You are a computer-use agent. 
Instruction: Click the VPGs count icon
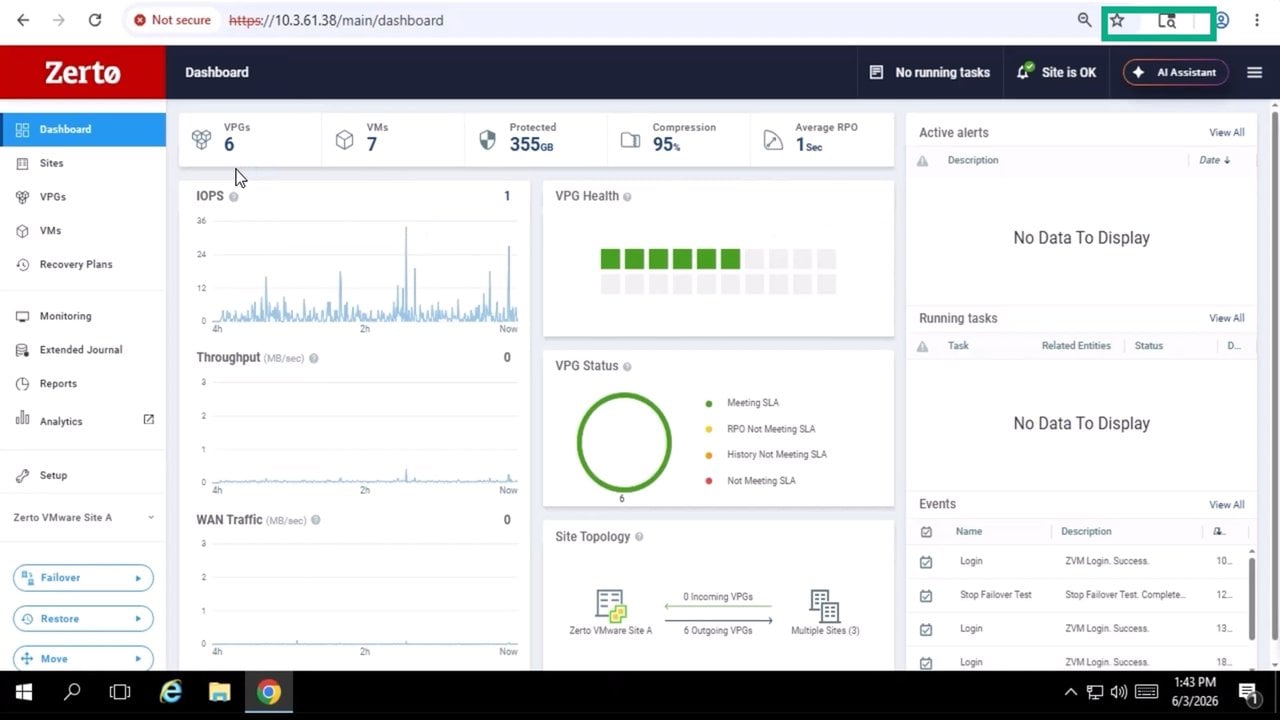(x=202, y=140)
